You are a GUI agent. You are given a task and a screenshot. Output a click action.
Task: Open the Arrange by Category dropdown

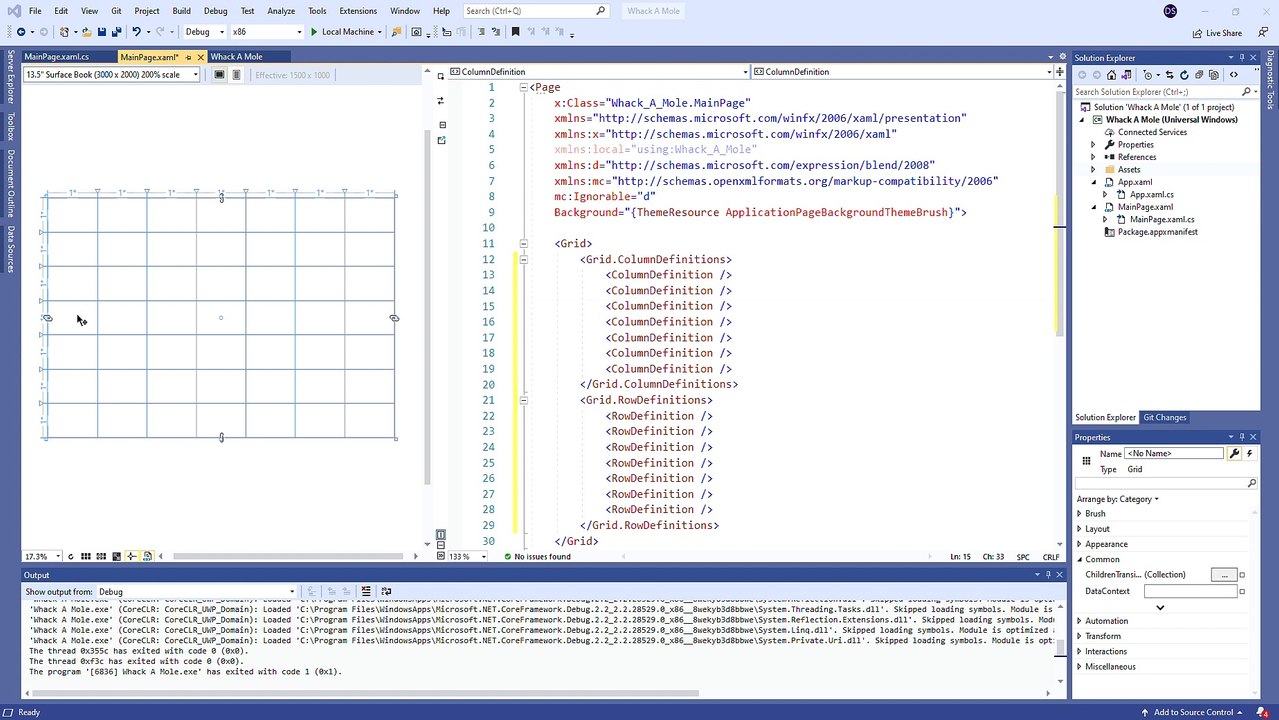pos(1118,499)
